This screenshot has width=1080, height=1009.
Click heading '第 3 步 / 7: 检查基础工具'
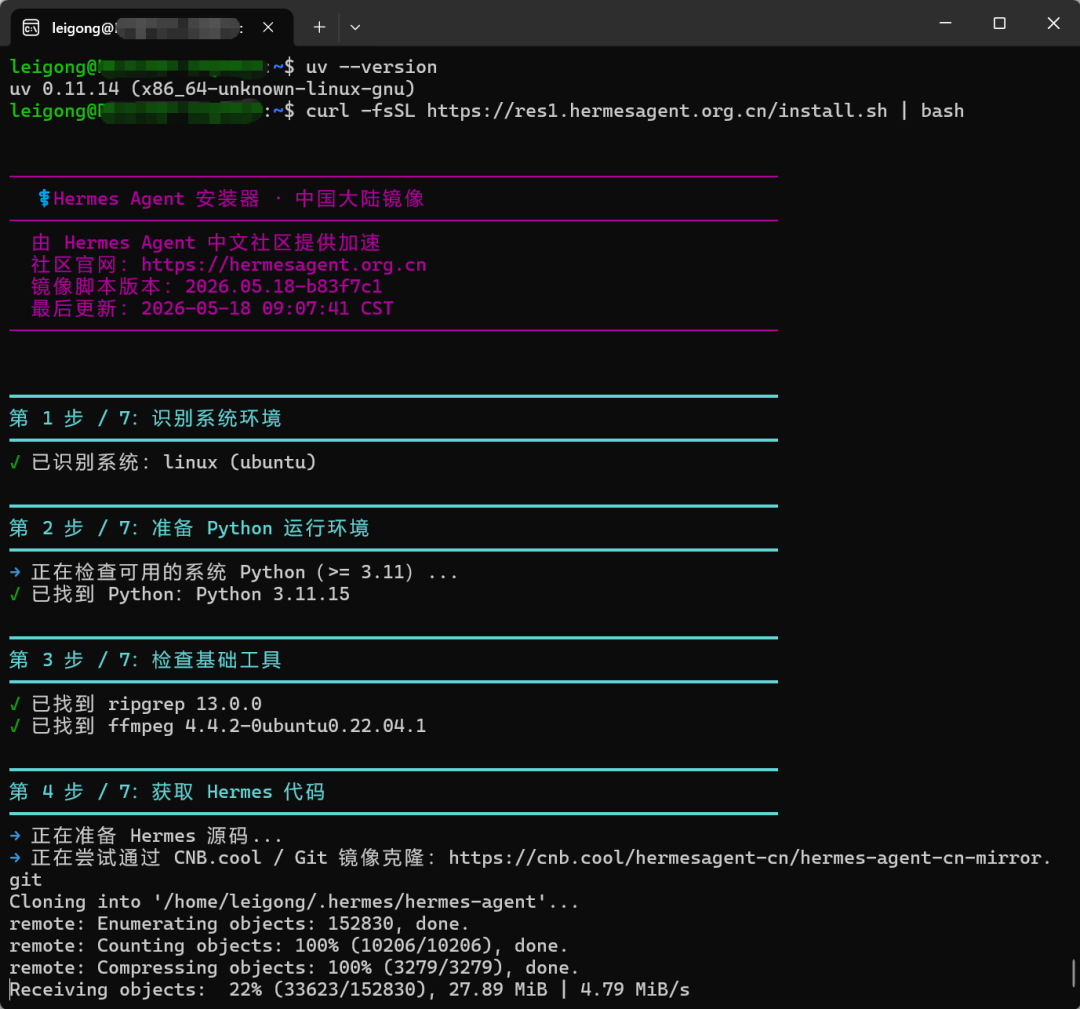point(145,660)
